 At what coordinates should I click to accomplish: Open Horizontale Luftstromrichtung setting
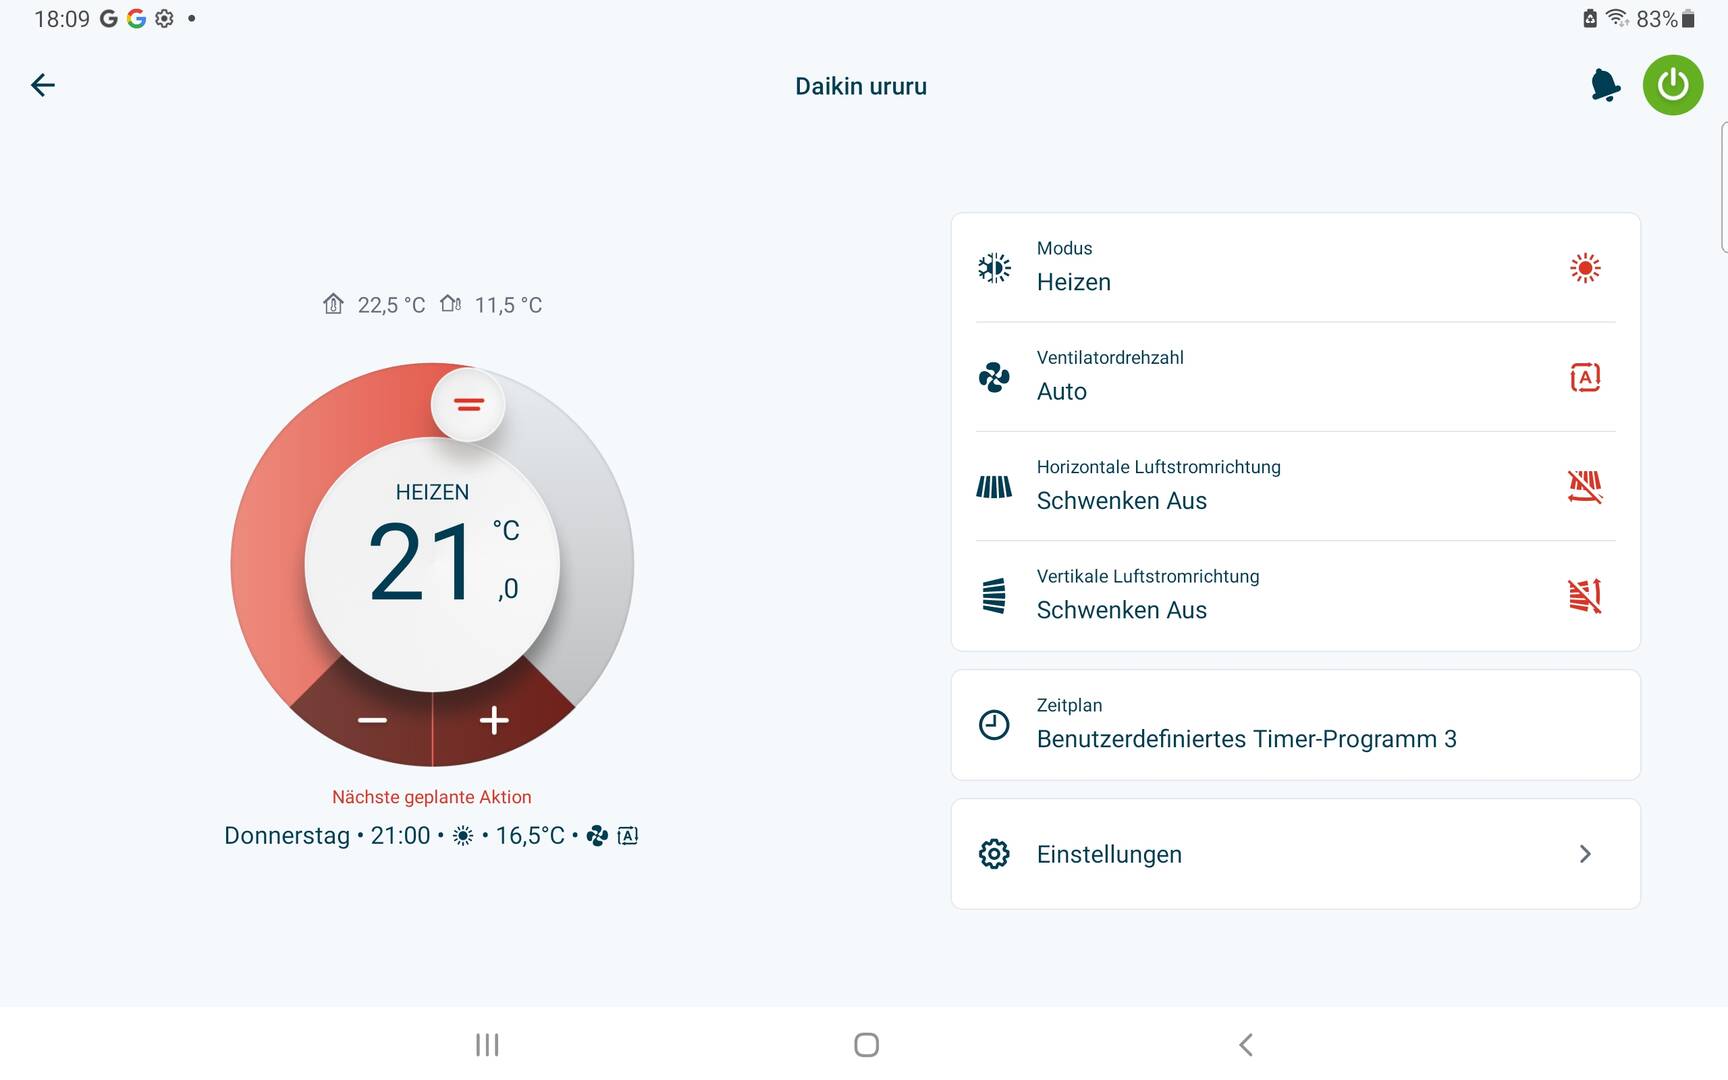tap(1295, 487)
